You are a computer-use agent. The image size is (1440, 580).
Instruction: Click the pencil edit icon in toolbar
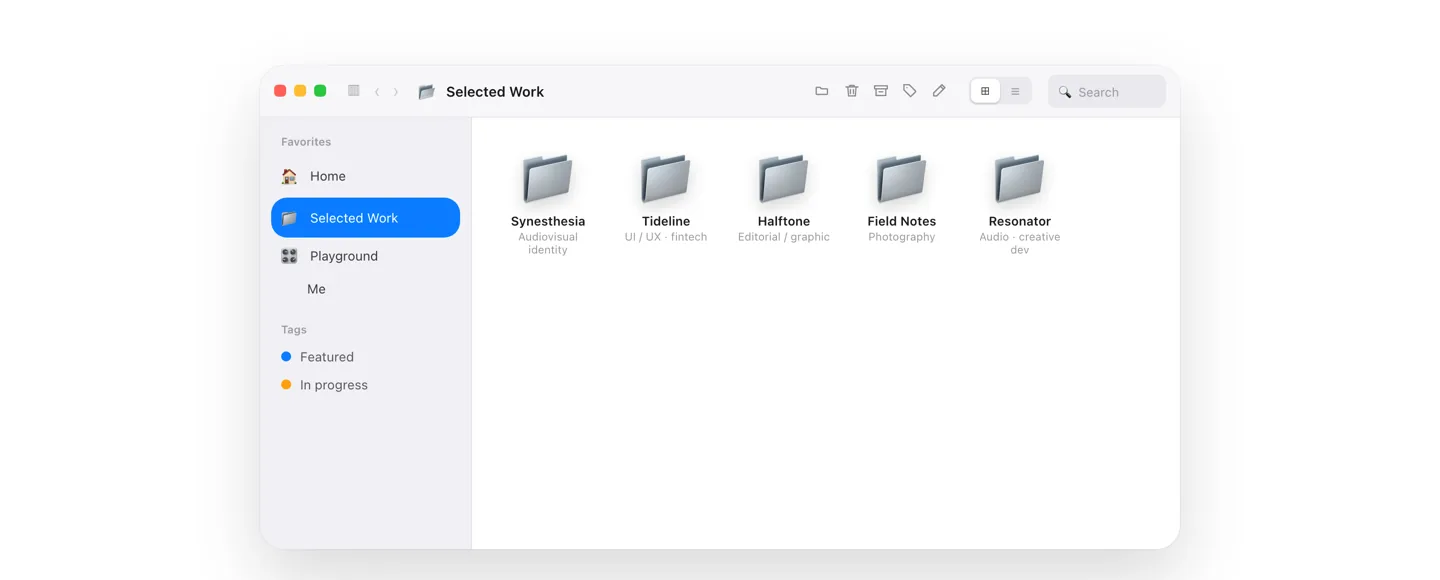[939, 91]
